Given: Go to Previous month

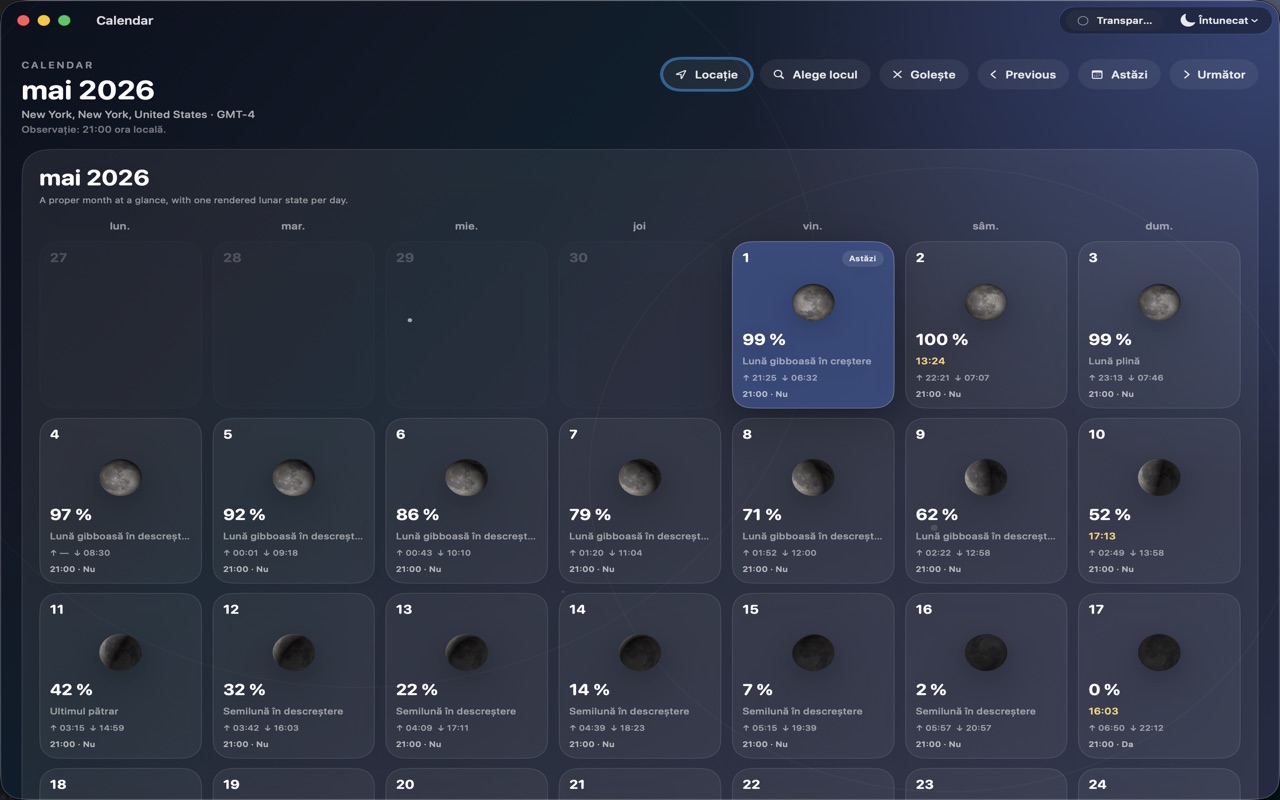Looking at the screenshot, I should (x=1022, y=74).
